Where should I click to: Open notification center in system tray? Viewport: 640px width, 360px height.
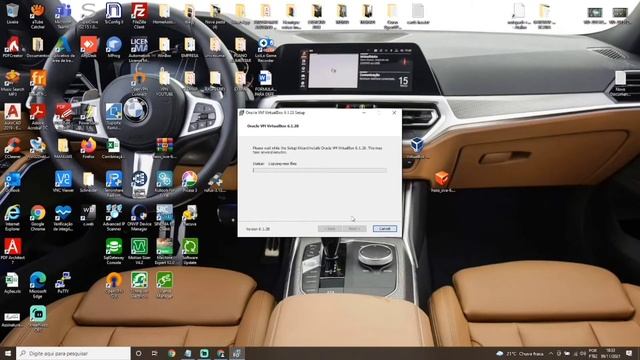(x=629, y=353)
